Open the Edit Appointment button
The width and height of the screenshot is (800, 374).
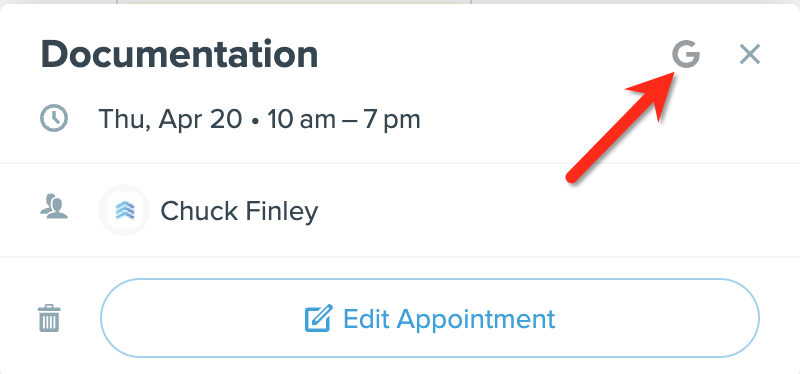[x=430, y=318]
